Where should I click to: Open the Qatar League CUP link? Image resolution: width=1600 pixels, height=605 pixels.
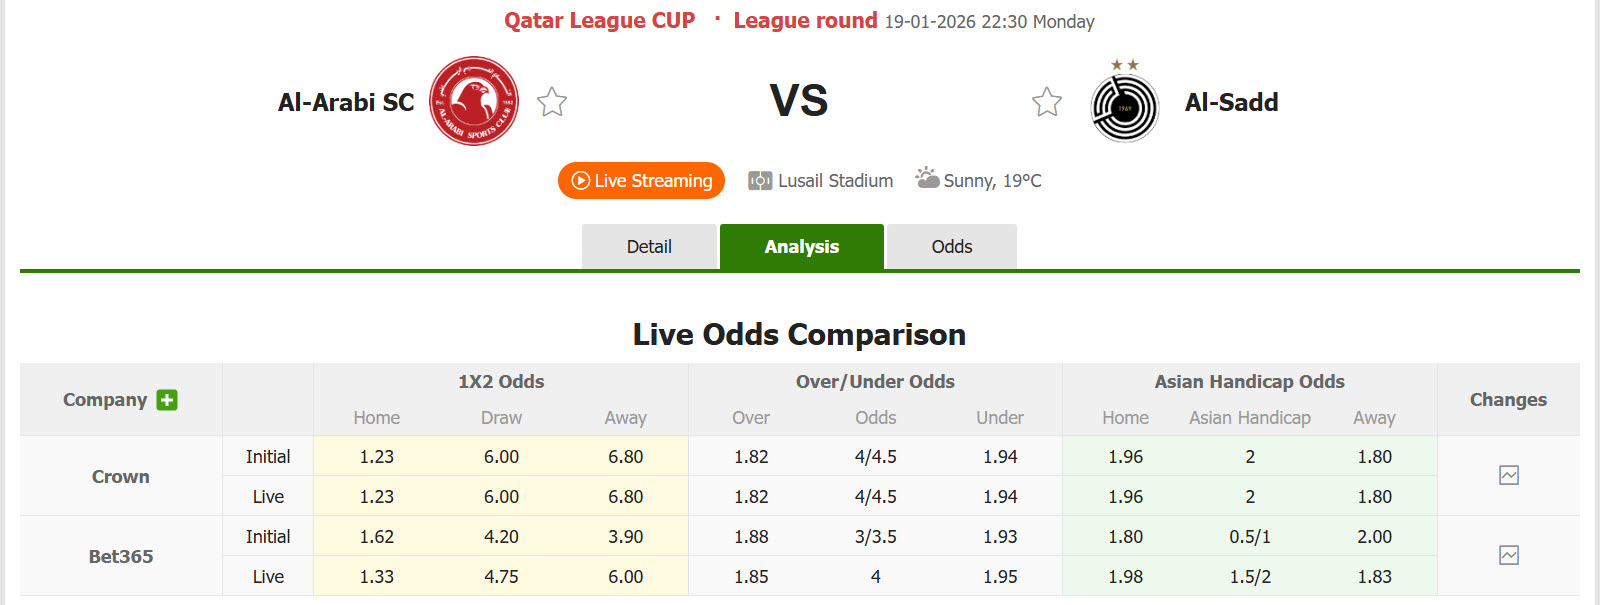(600, 19)
